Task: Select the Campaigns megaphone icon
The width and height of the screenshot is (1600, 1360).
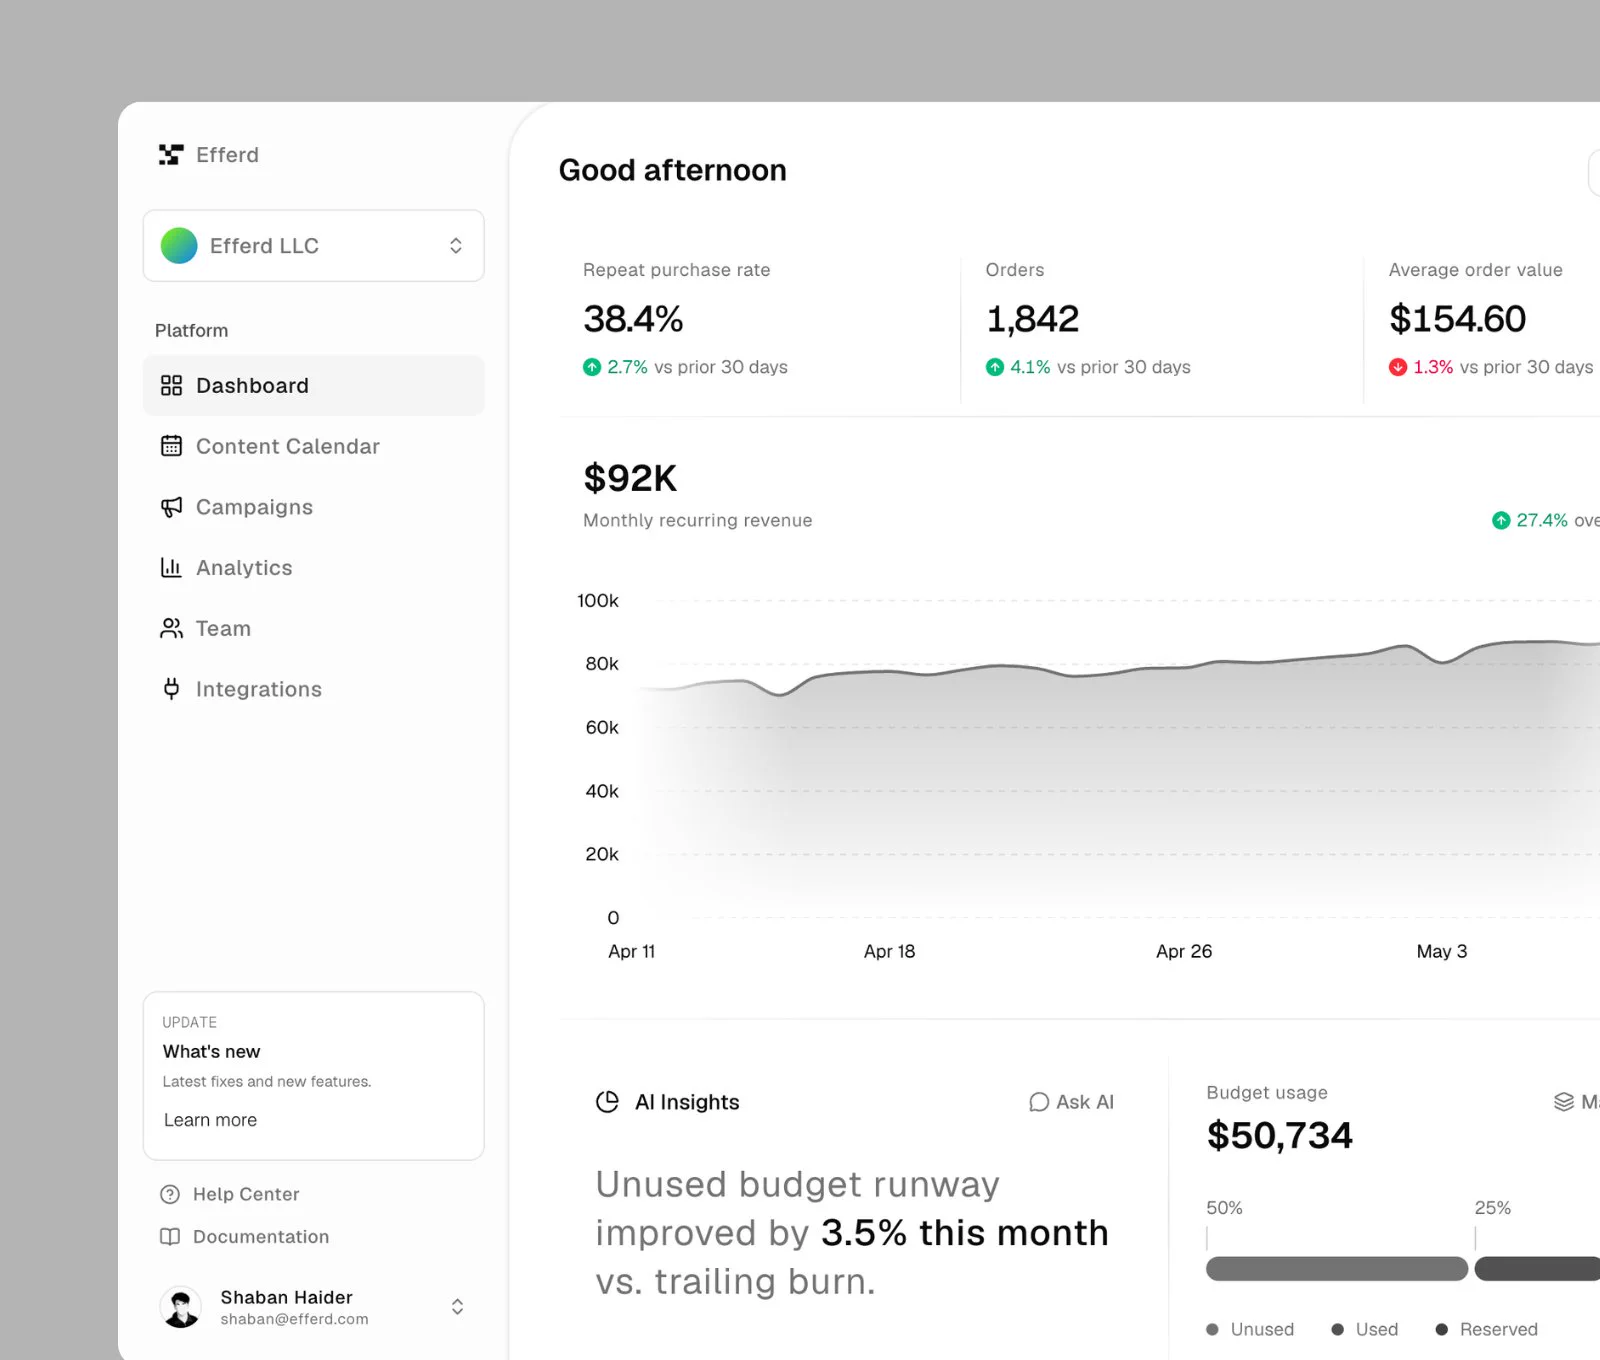Action: tap(172, 507)
